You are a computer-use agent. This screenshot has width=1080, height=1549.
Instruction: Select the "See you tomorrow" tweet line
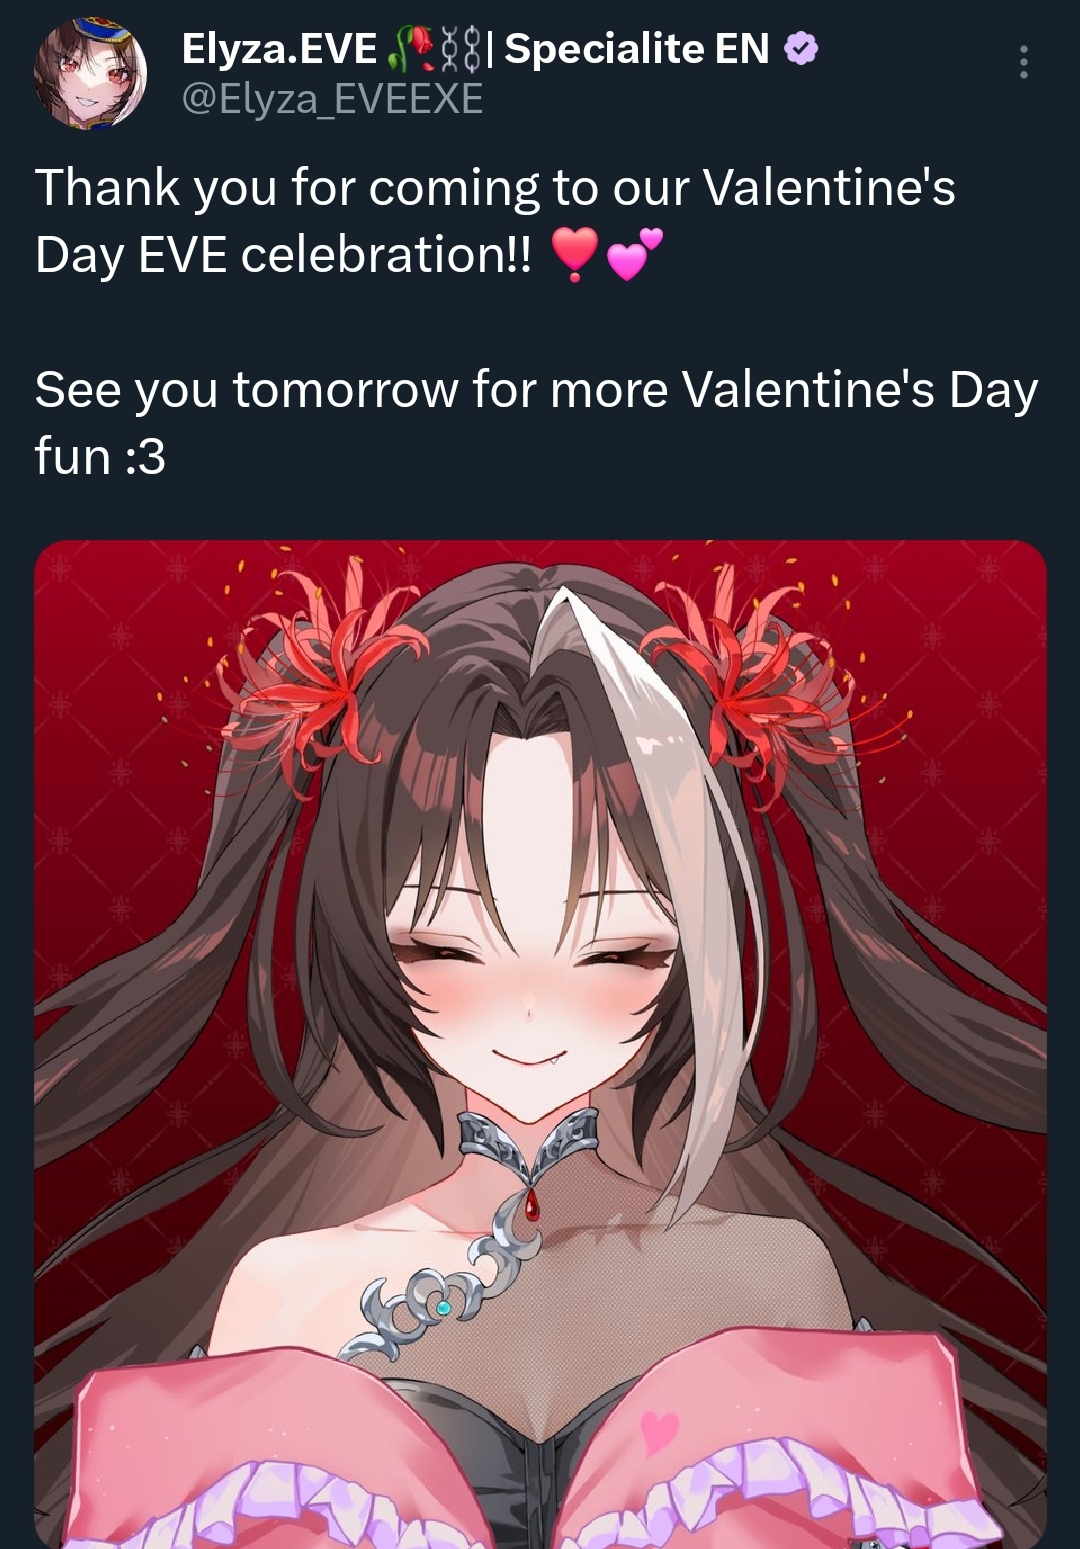click(x=536, y=423)
